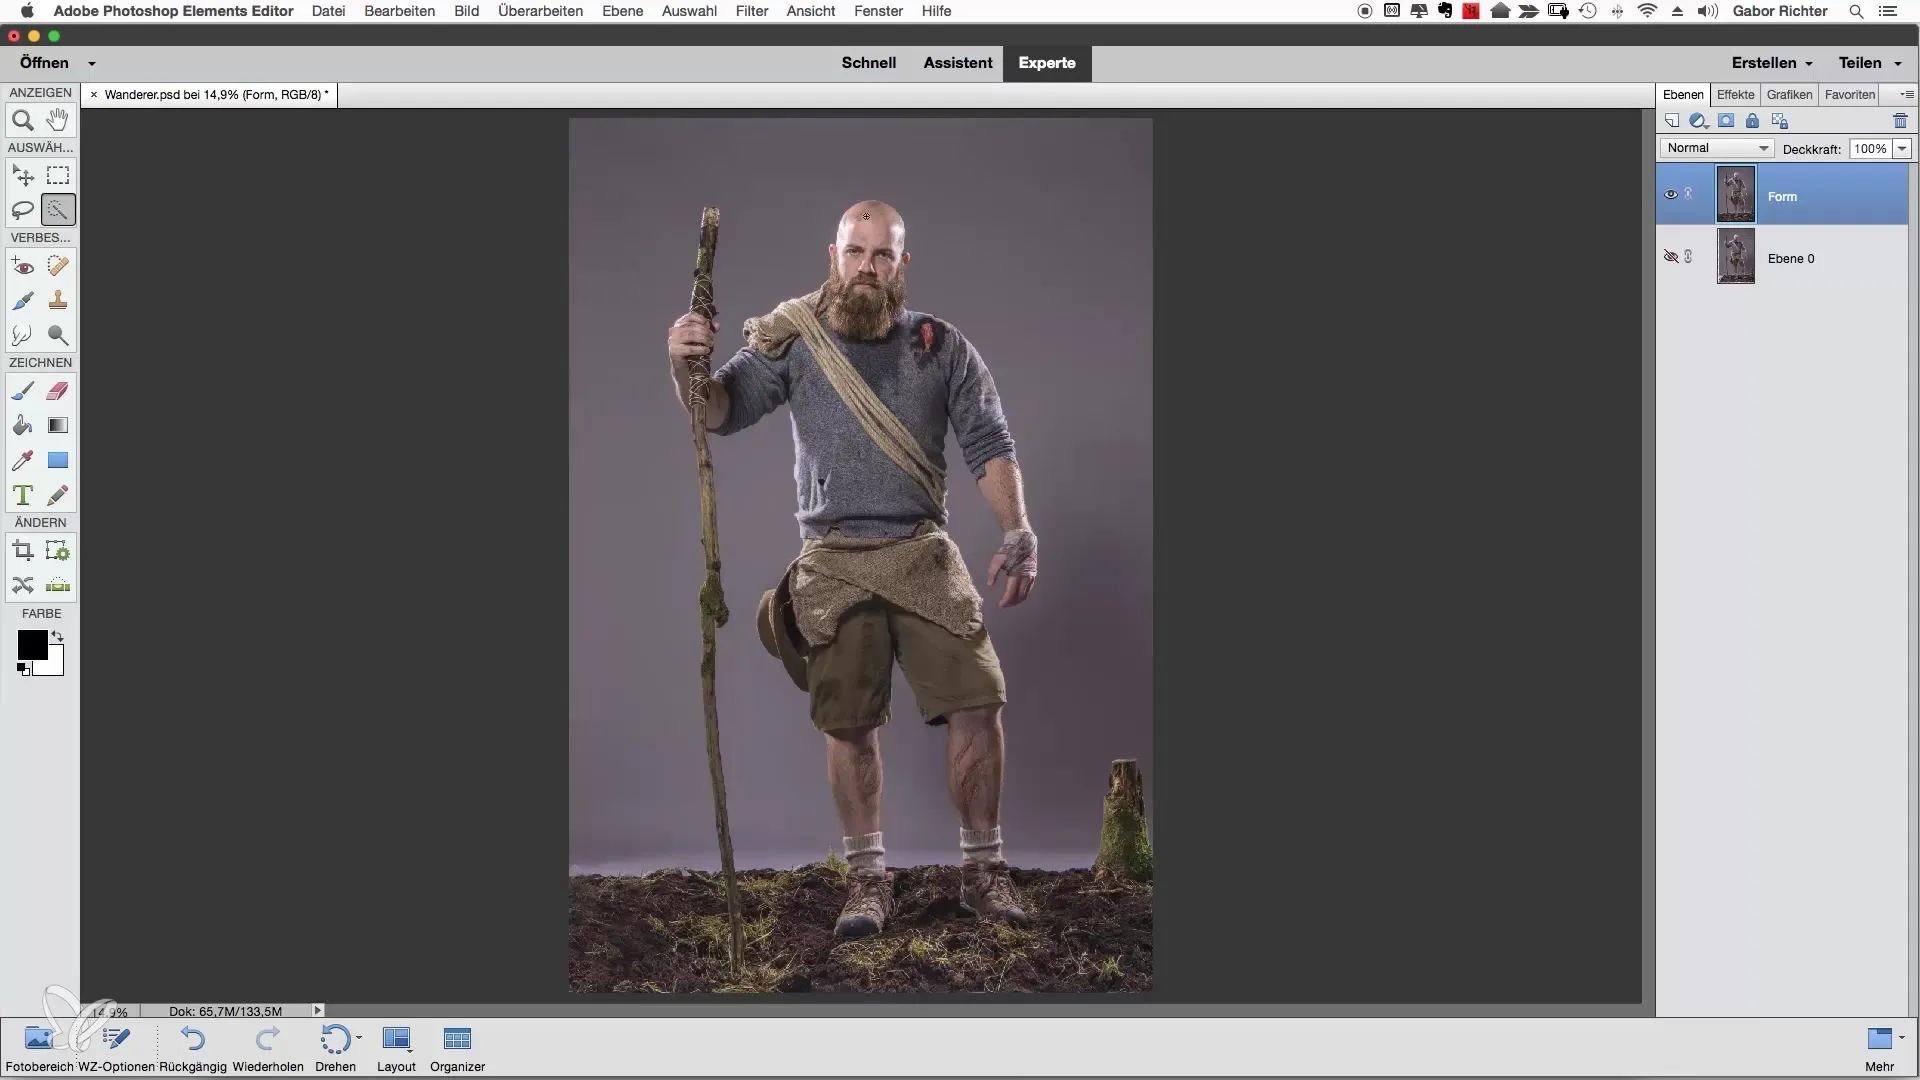
Task: Open the Erstellen dropdown menu
Action: (x=1772, y=63)
